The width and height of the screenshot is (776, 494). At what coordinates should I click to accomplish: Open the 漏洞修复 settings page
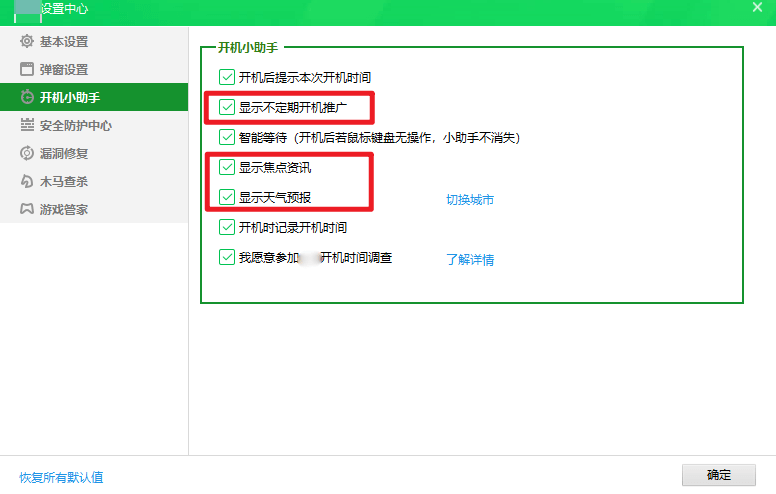[94, 153]
